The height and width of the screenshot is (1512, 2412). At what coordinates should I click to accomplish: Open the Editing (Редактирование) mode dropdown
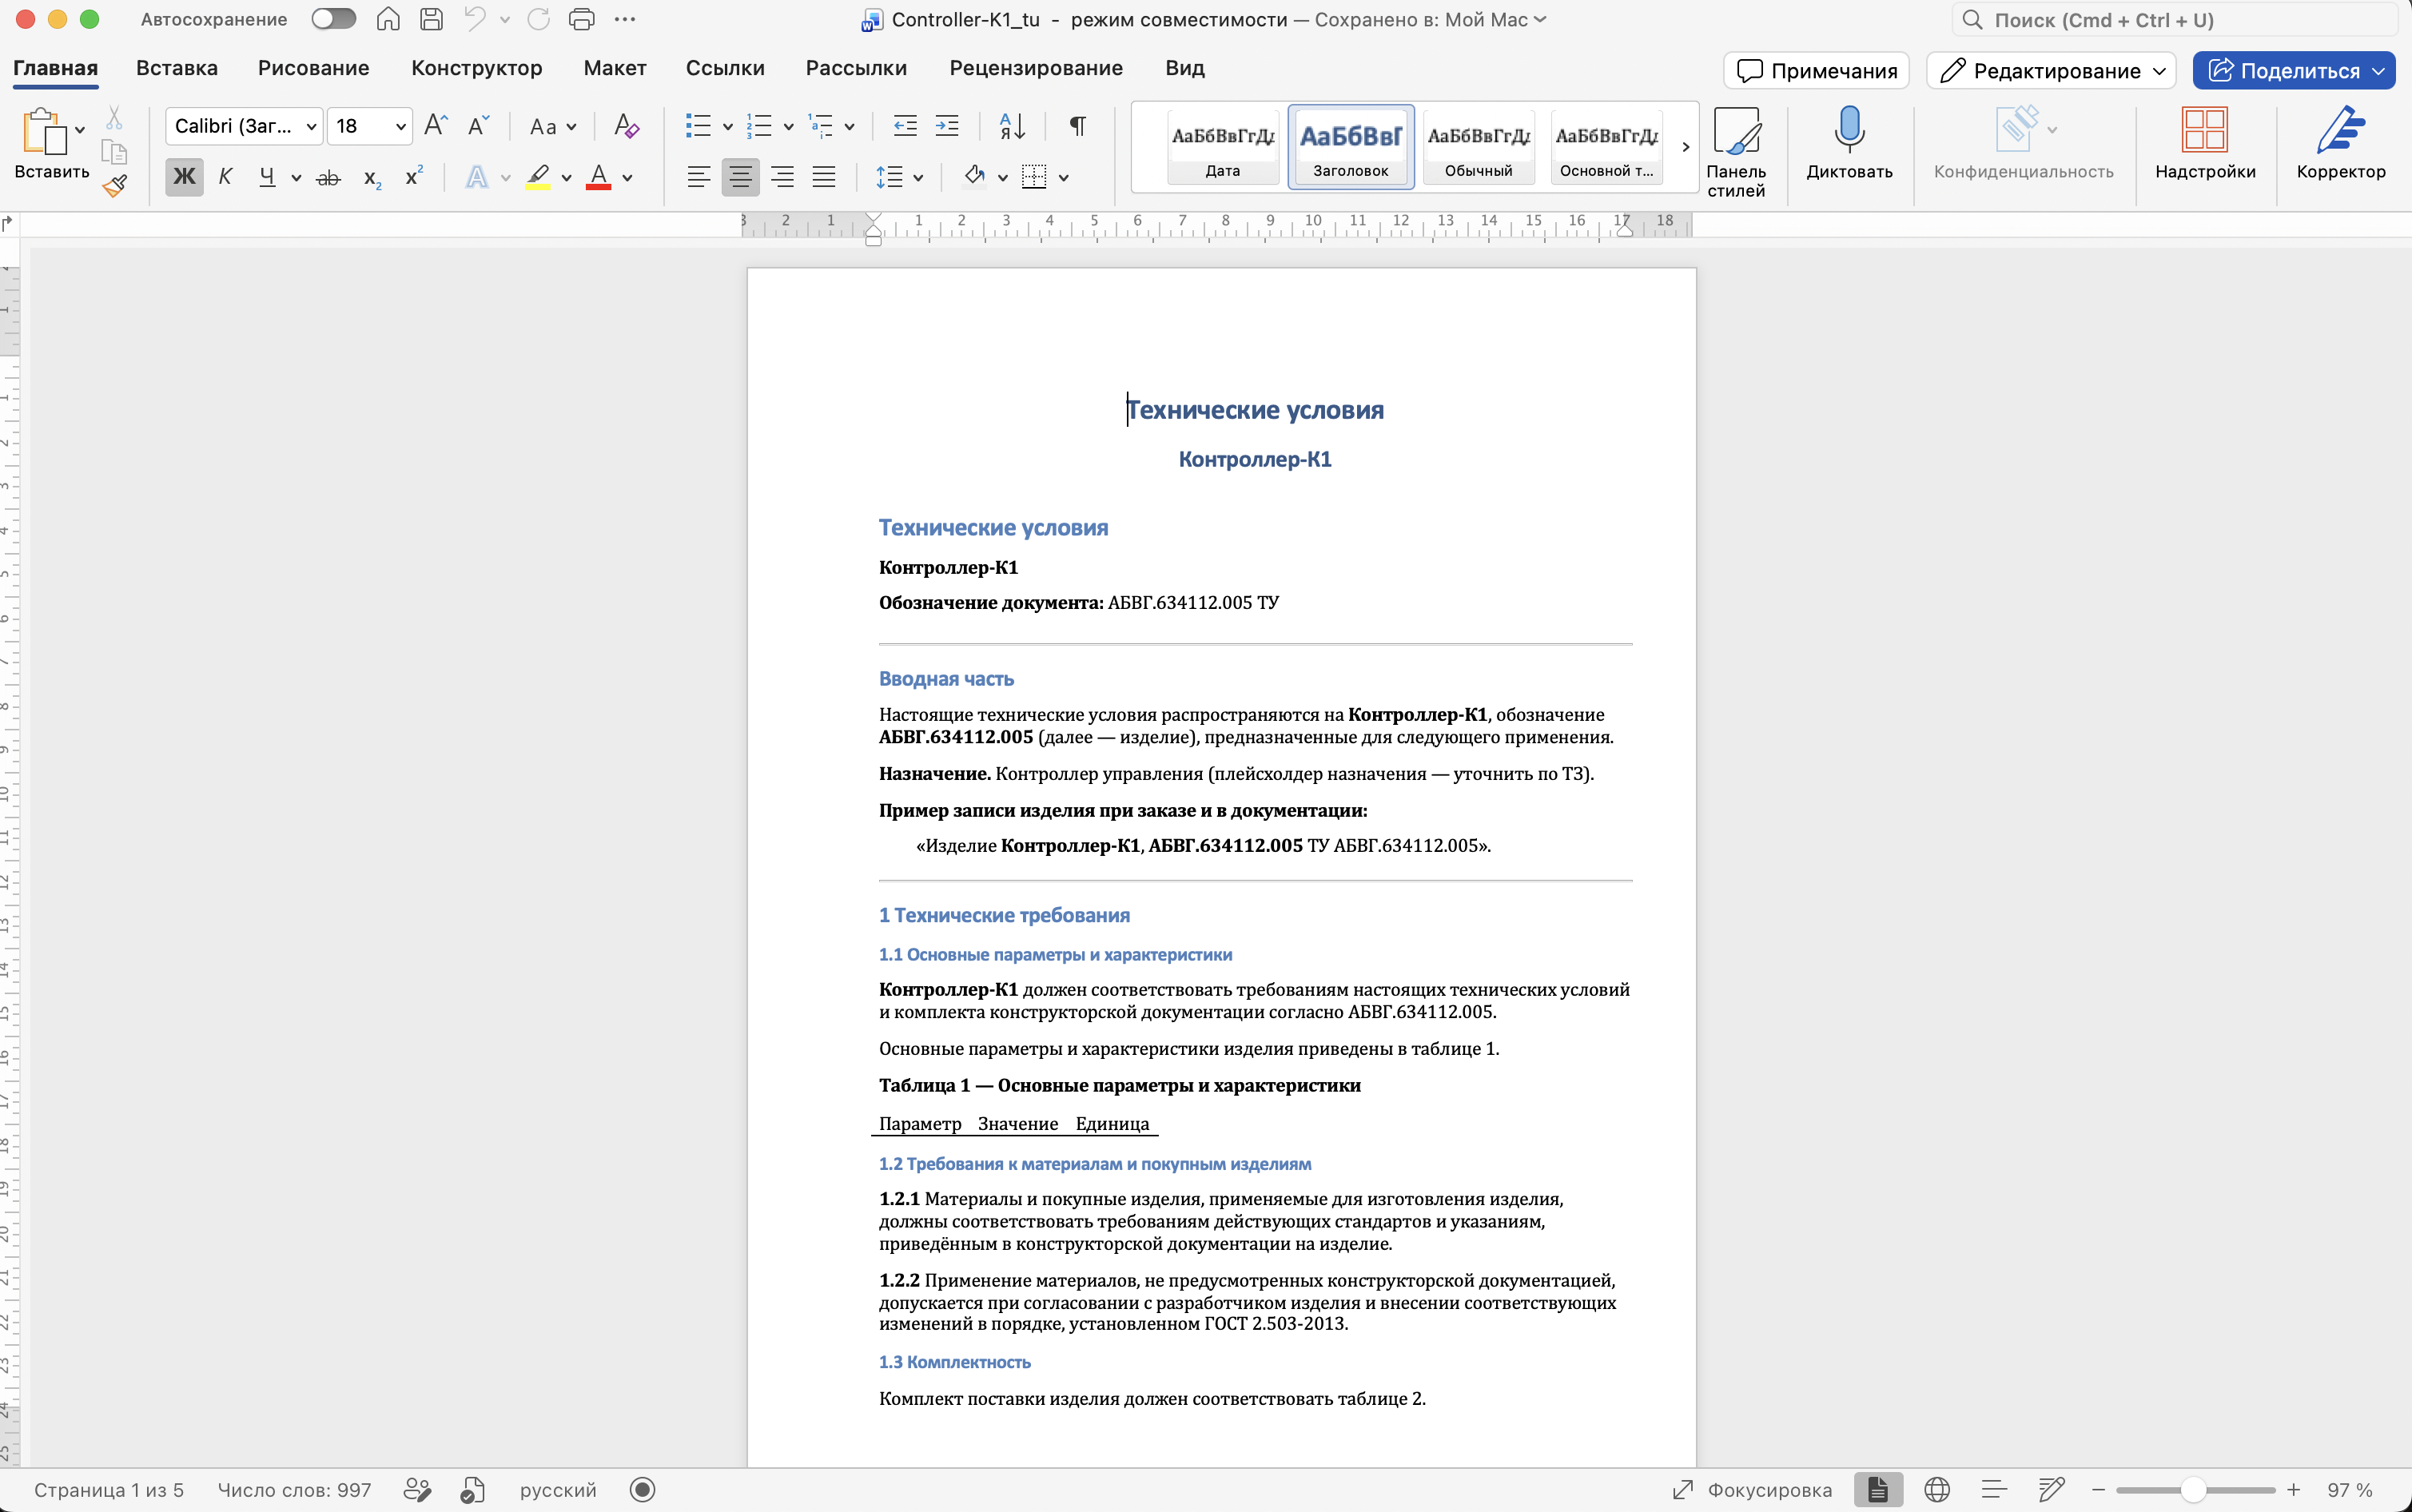pyautogui.click(x=2050, y=71)
